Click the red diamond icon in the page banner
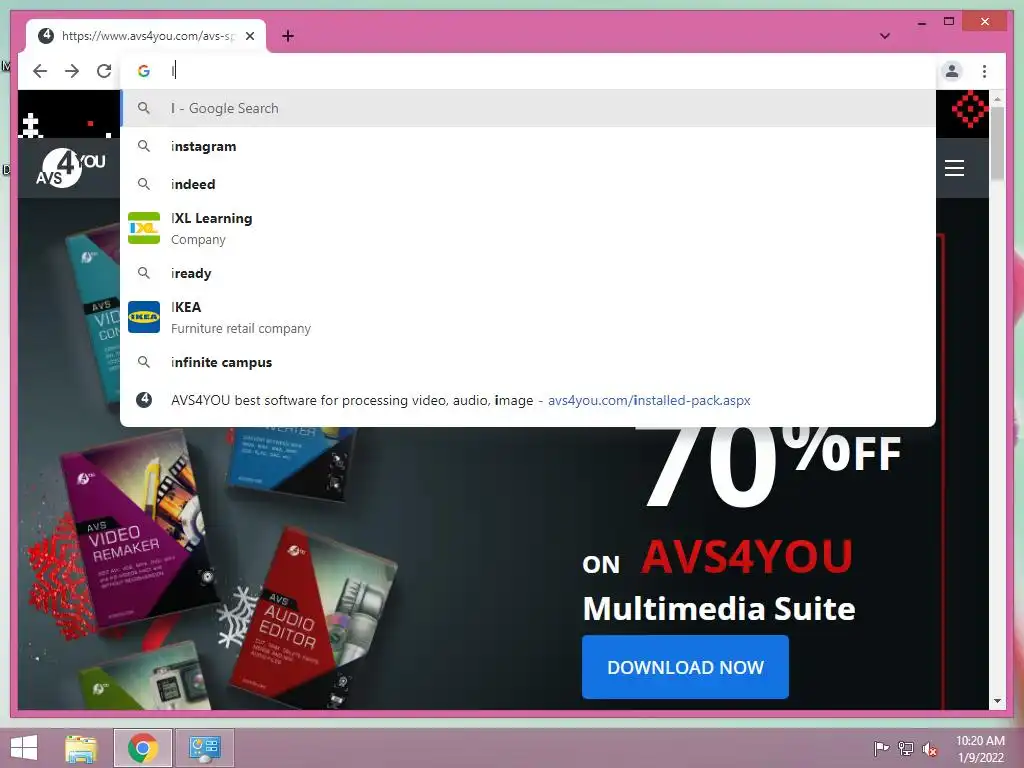This screenshot has width=1024, height=768. click(970, 109)
